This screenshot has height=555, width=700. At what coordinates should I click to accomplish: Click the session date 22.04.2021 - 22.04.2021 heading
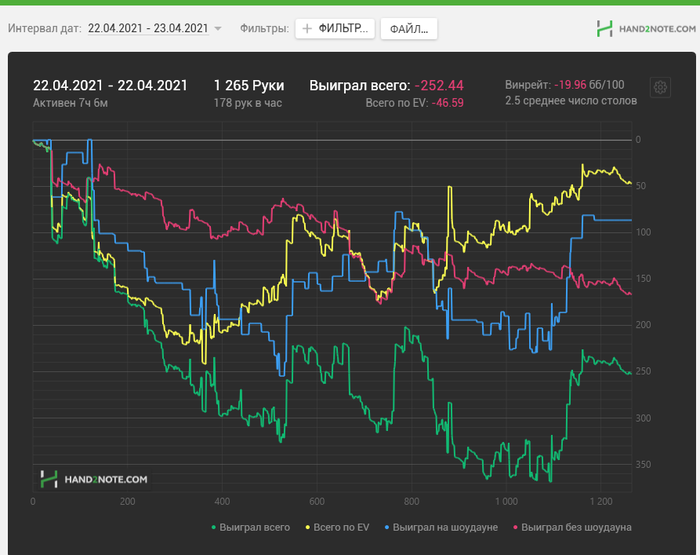[110, 85]
